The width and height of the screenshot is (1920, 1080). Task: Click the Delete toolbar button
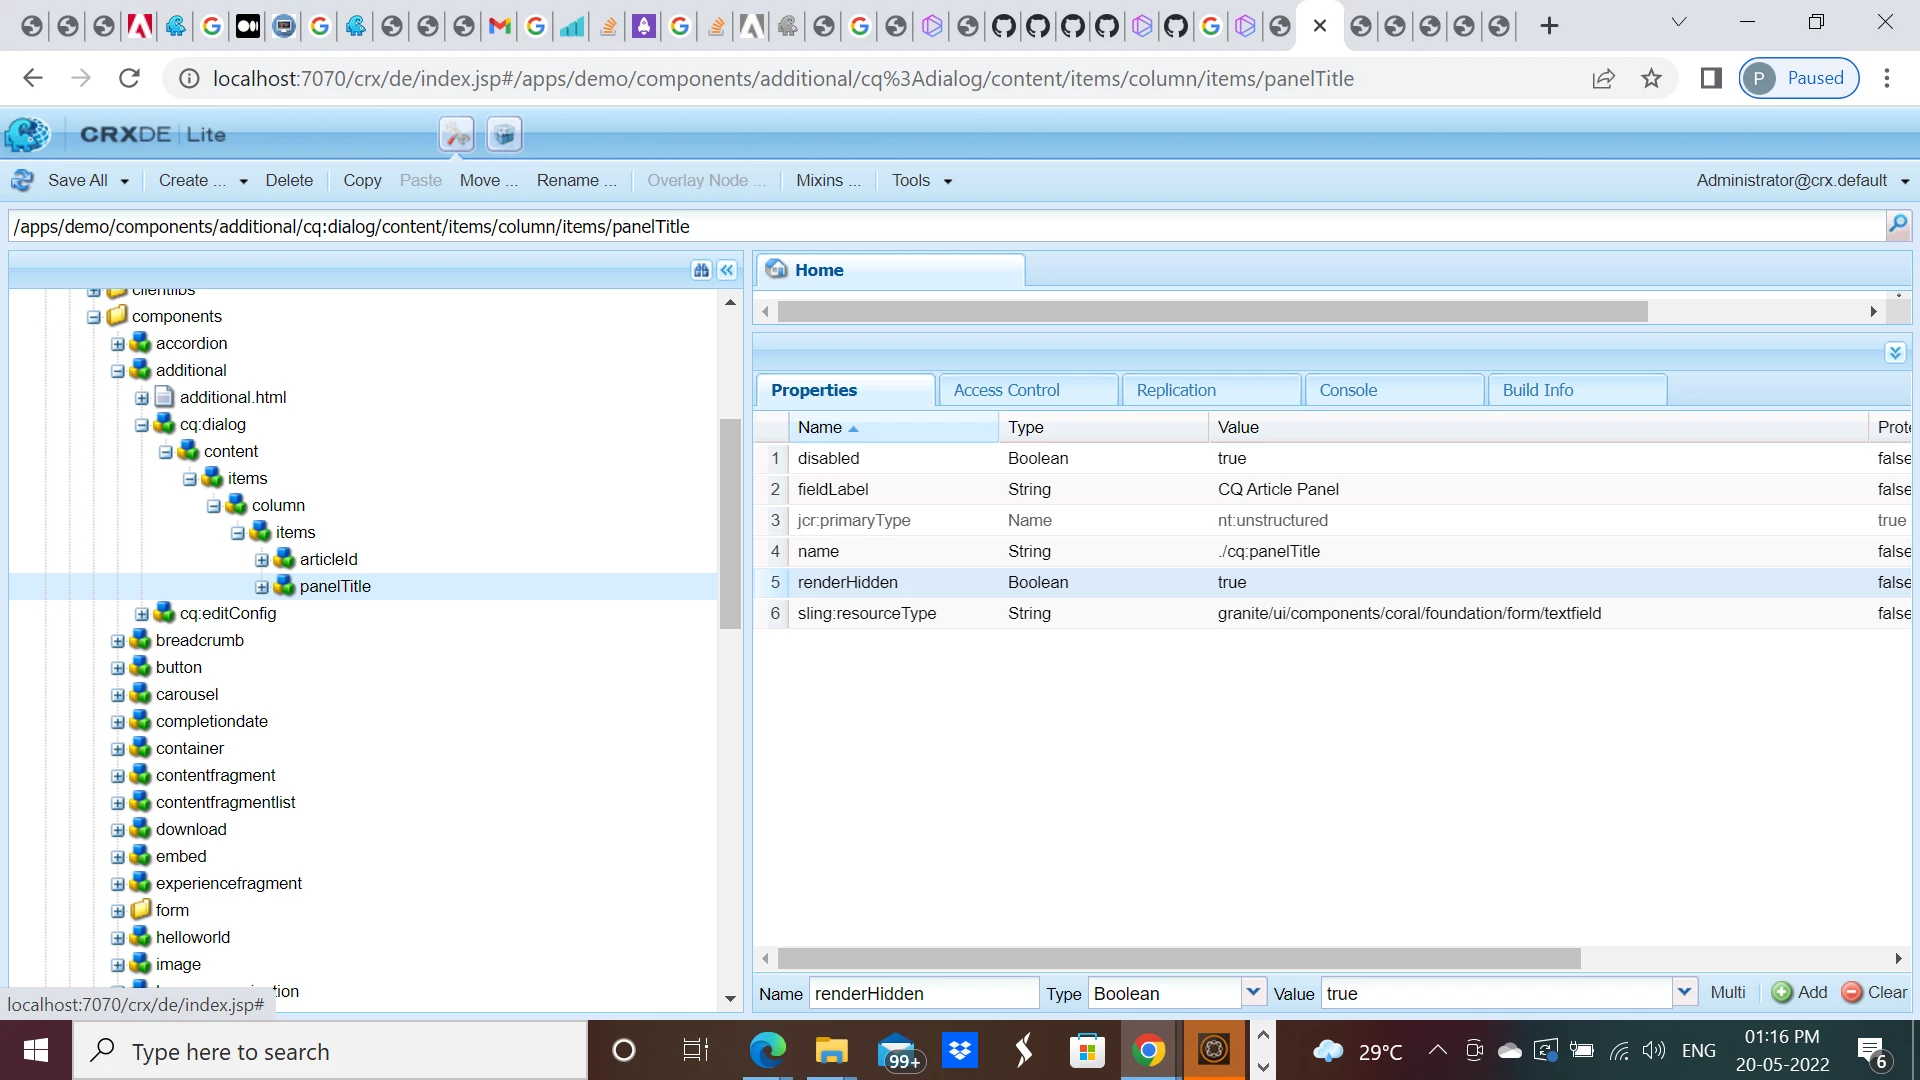pos(289,181)
